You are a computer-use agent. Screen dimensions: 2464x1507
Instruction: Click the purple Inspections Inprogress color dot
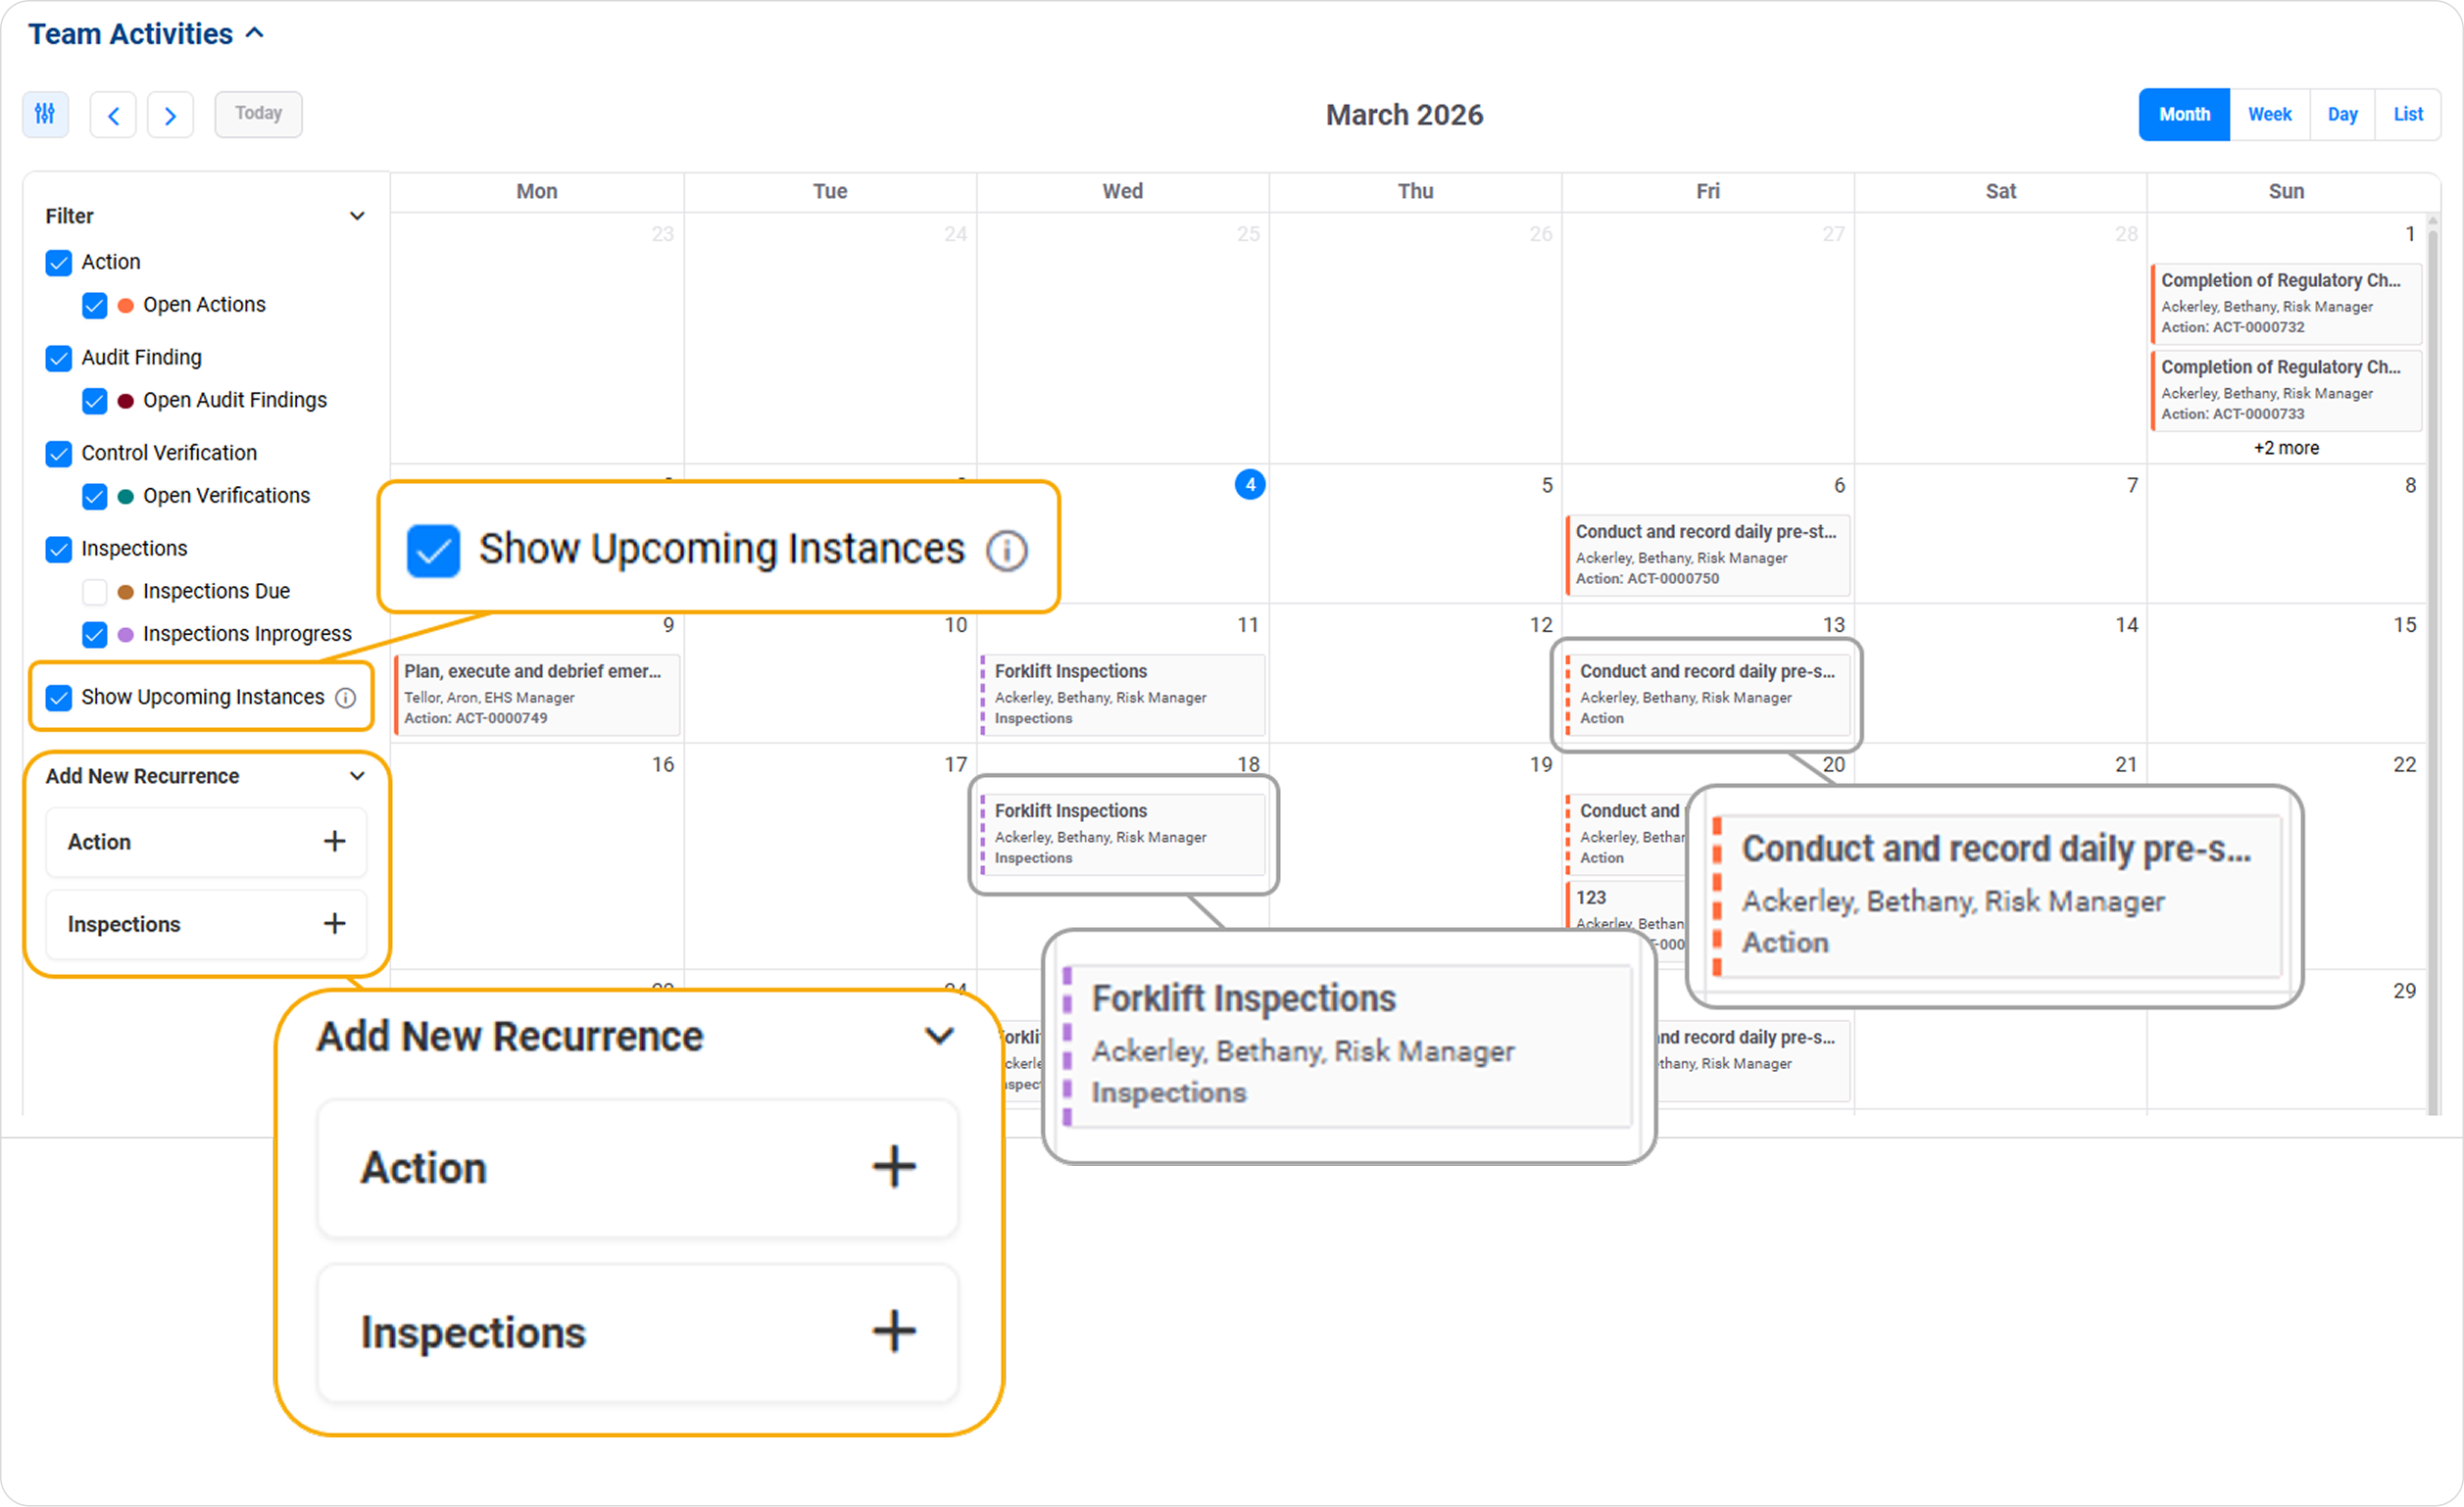[126, 635]
